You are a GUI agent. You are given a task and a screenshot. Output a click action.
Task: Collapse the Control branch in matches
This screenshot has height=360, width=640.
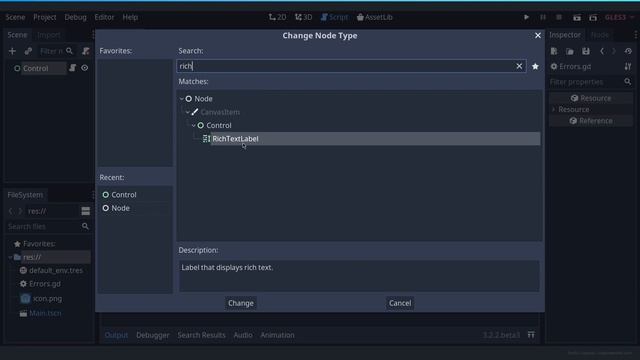pos(193,125)
